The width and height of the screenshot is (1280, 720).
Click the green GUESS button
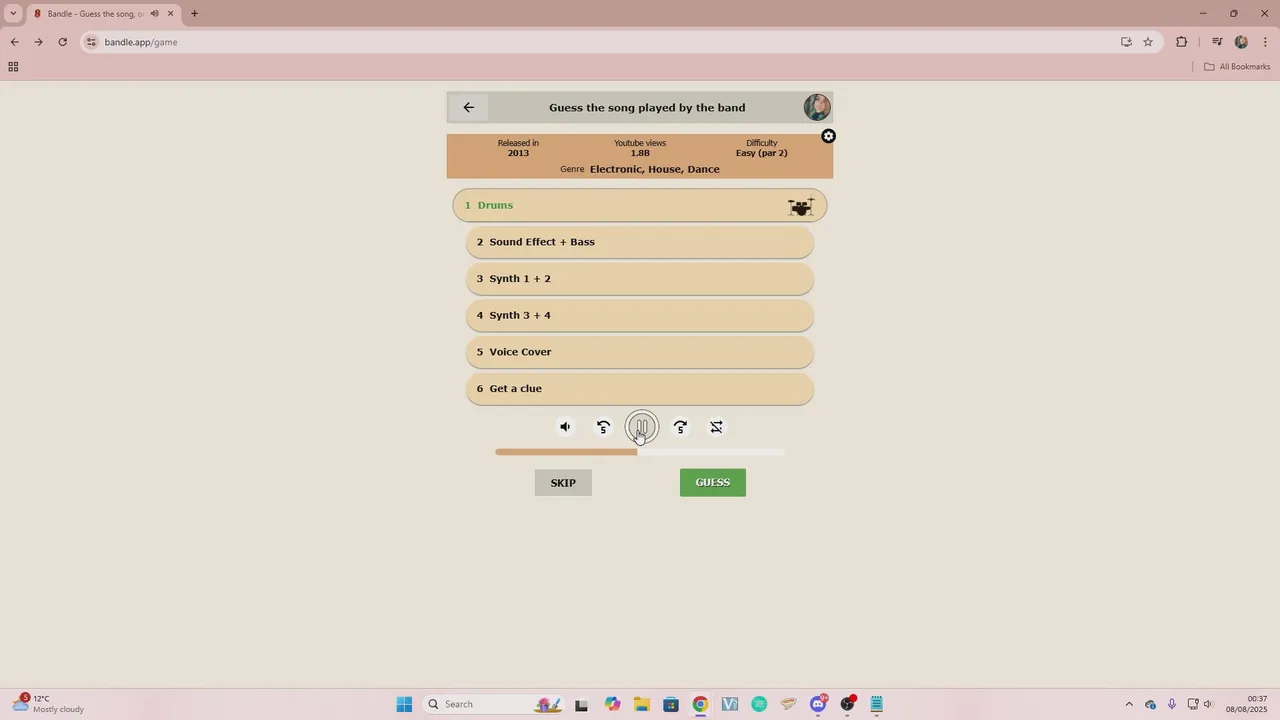tap(713, 483)
